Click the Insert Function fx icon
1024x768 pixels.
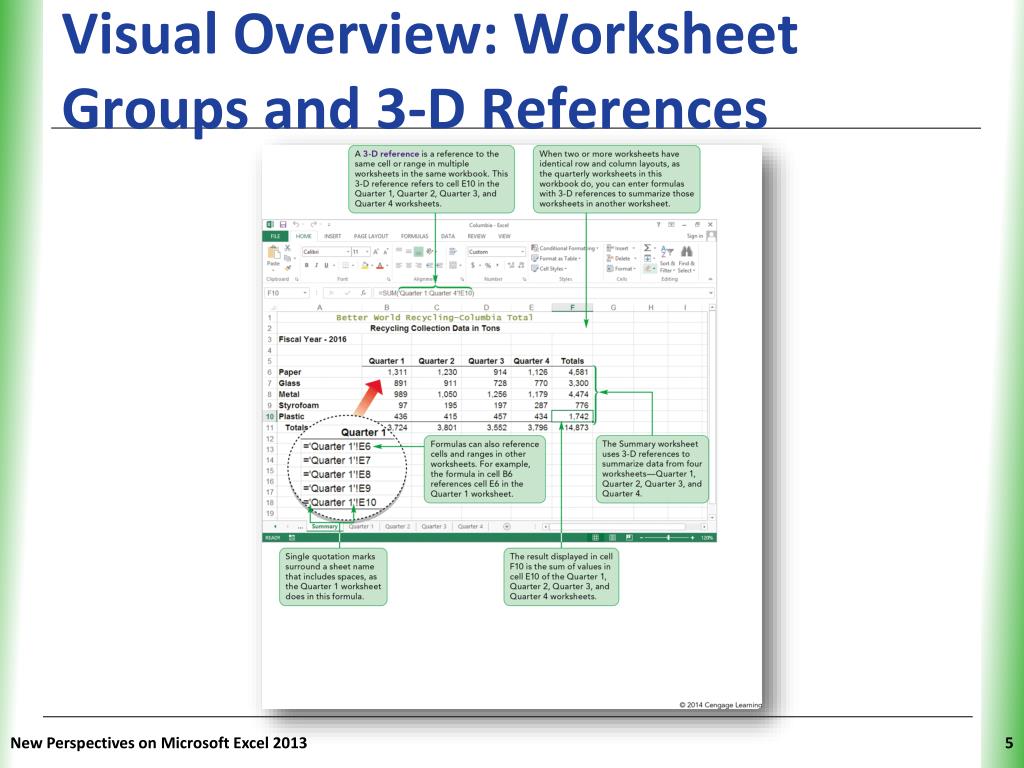point(362,293)
